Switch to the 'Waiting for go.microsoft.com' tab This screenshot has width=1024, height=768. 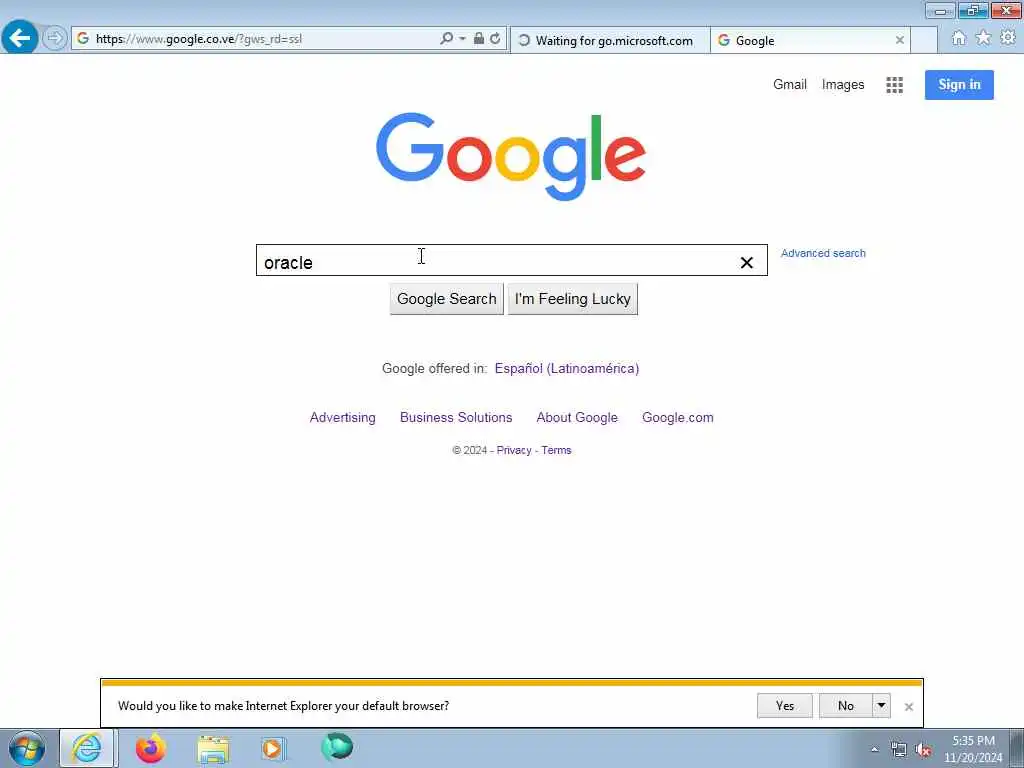tap(609, 40)
